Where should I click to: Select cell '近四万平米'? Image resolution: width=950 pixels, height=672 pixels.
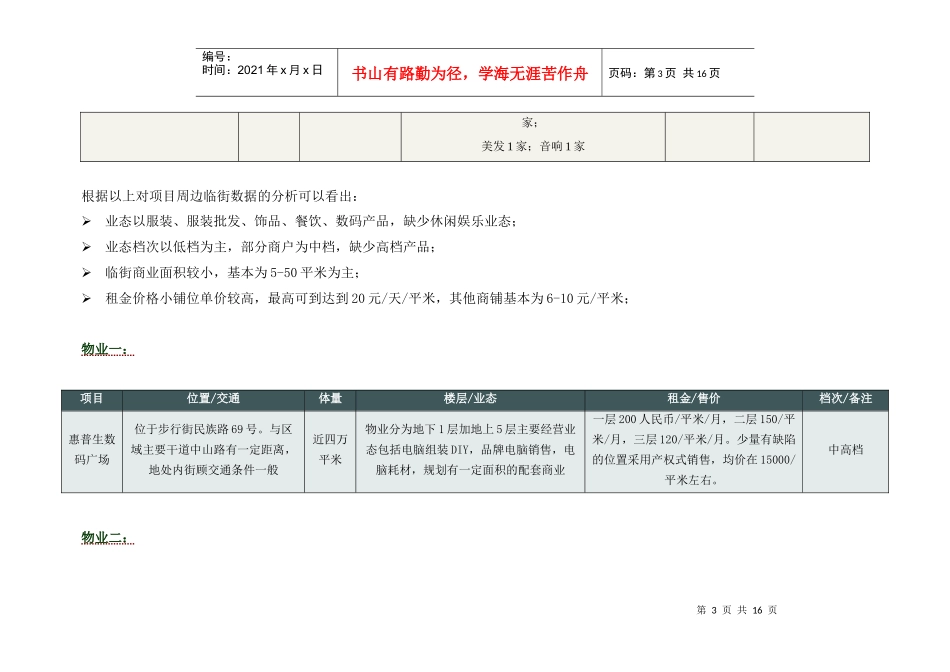[330, 450]
